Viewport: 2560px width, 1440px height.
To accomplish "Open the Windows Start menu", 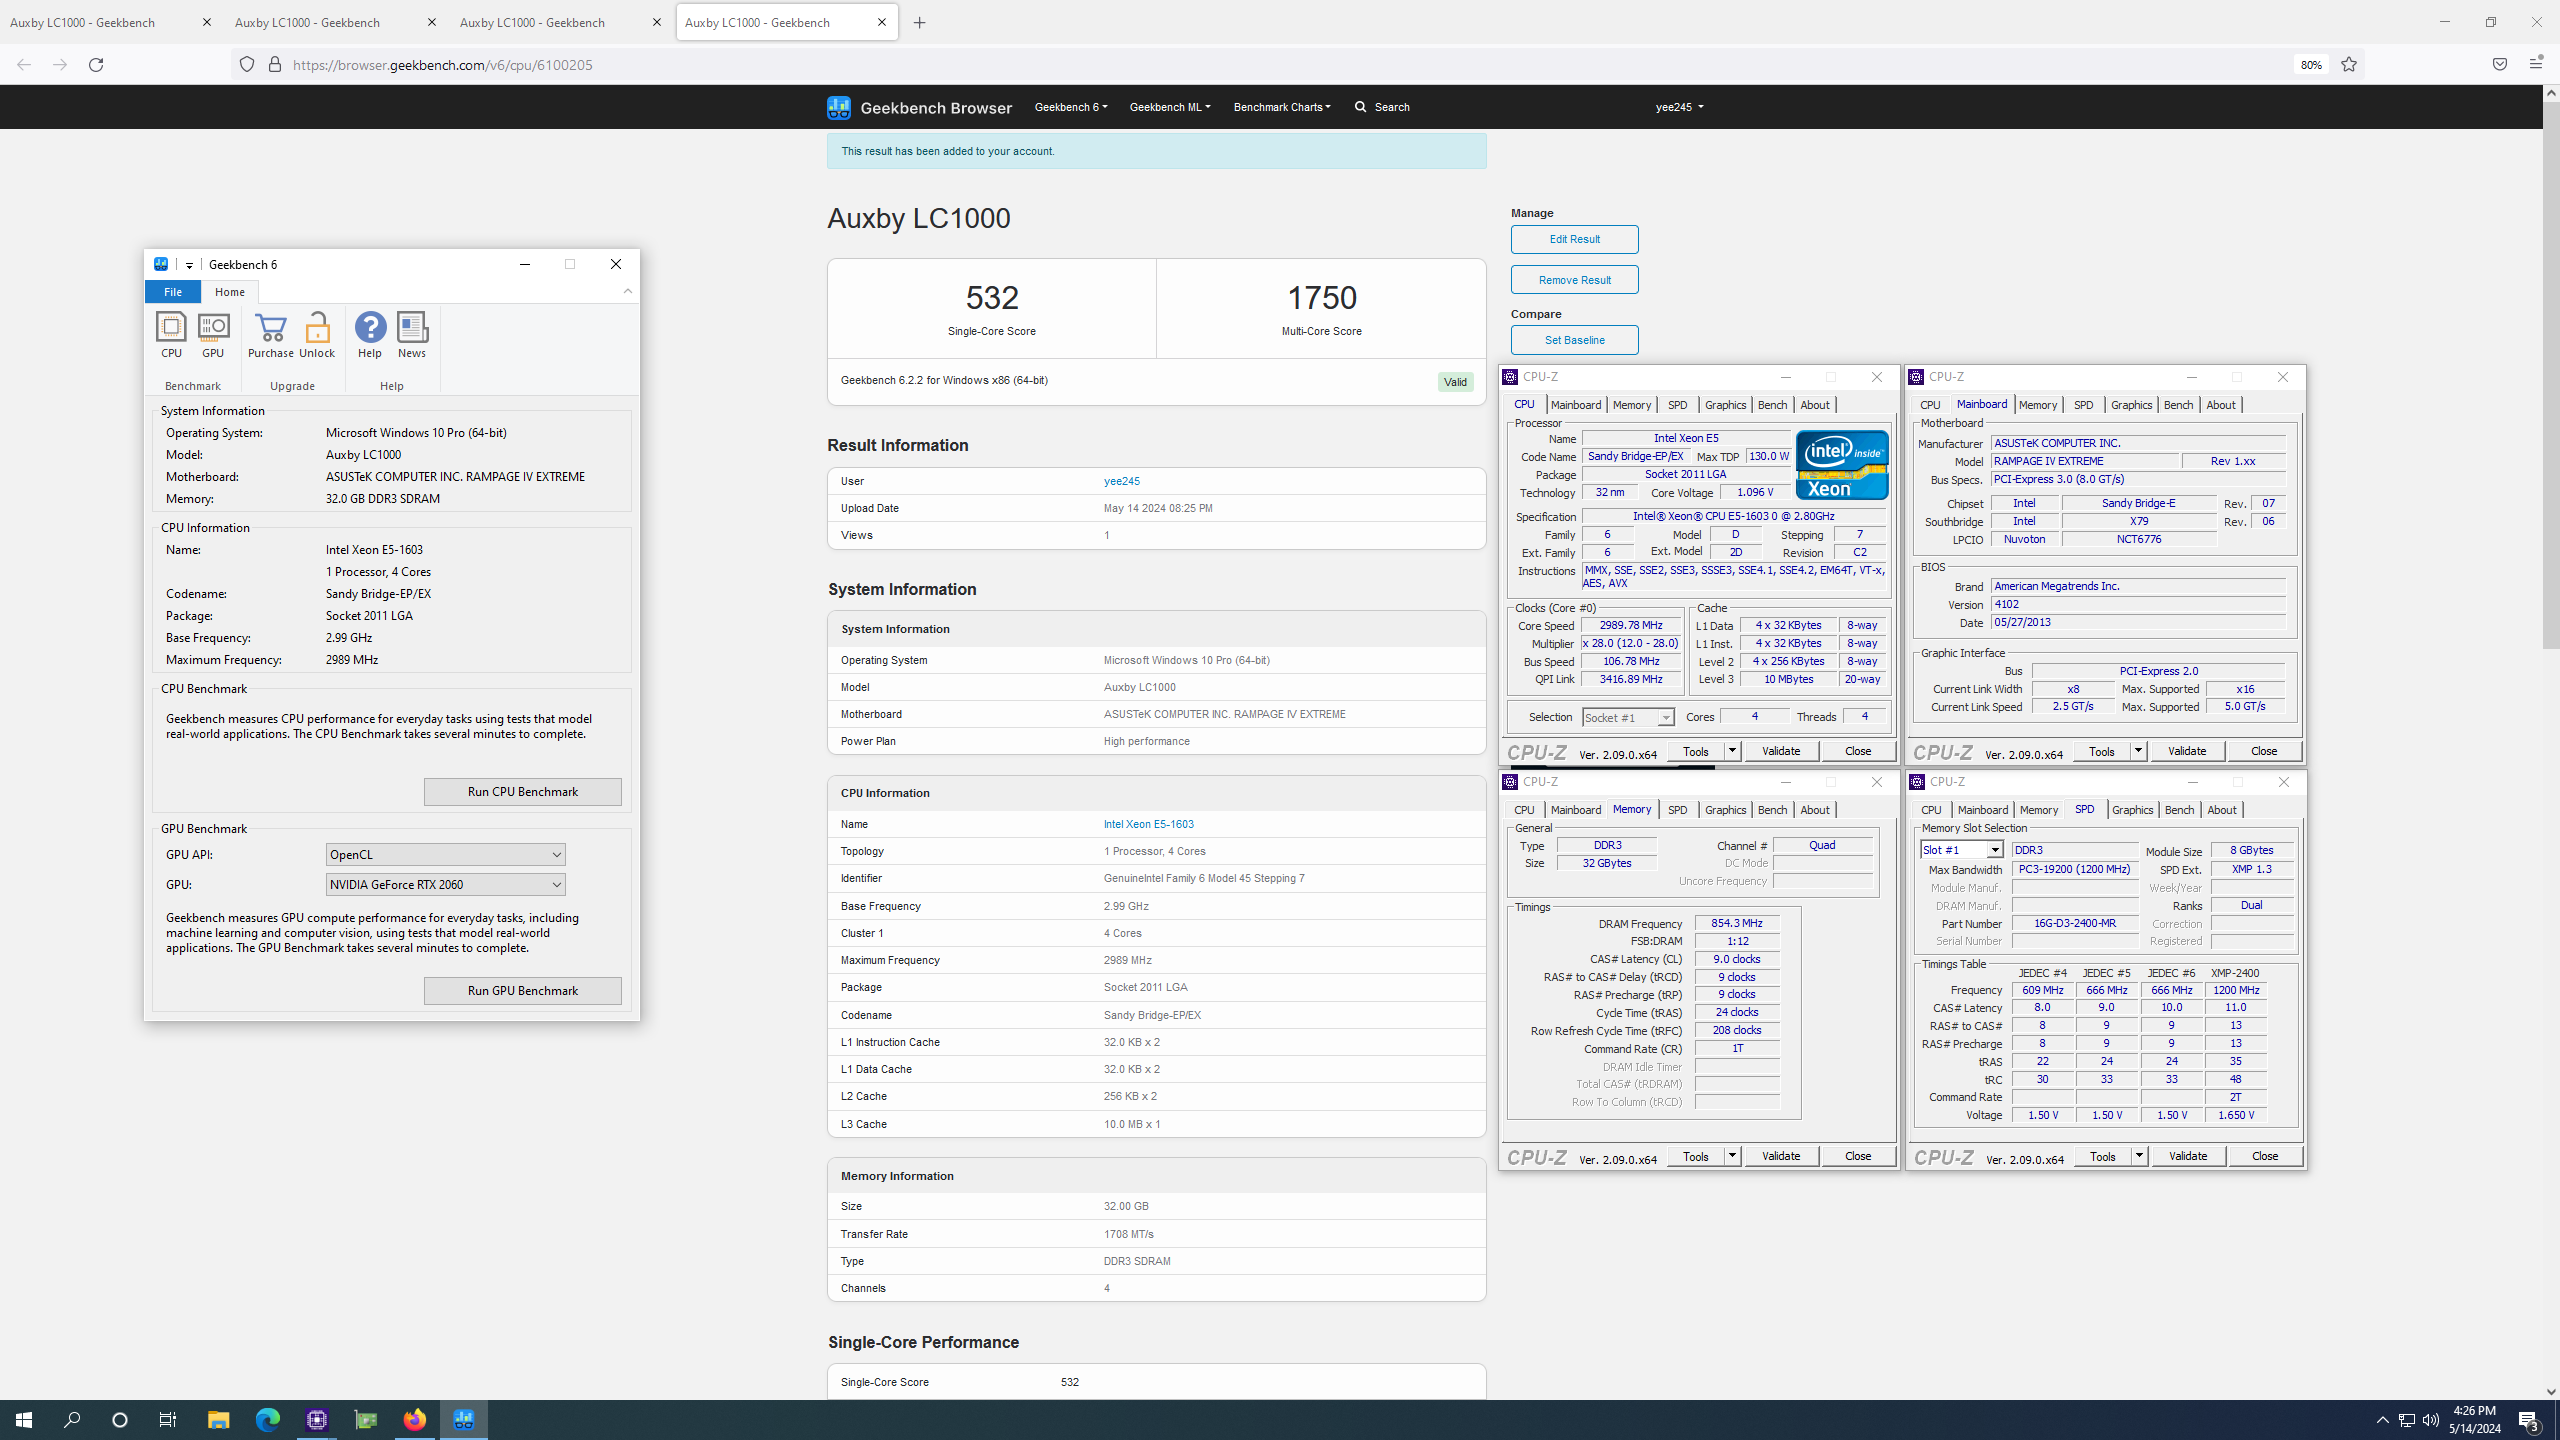I will [x=24, y=1419].
